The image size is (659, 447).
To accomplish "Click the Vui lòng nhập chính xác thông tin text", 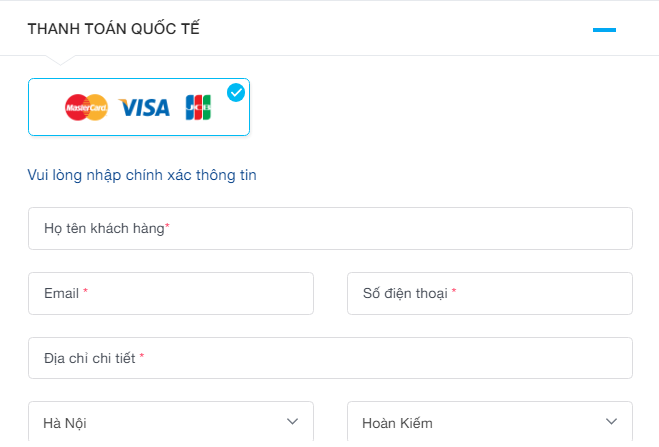I will point(142,175).
